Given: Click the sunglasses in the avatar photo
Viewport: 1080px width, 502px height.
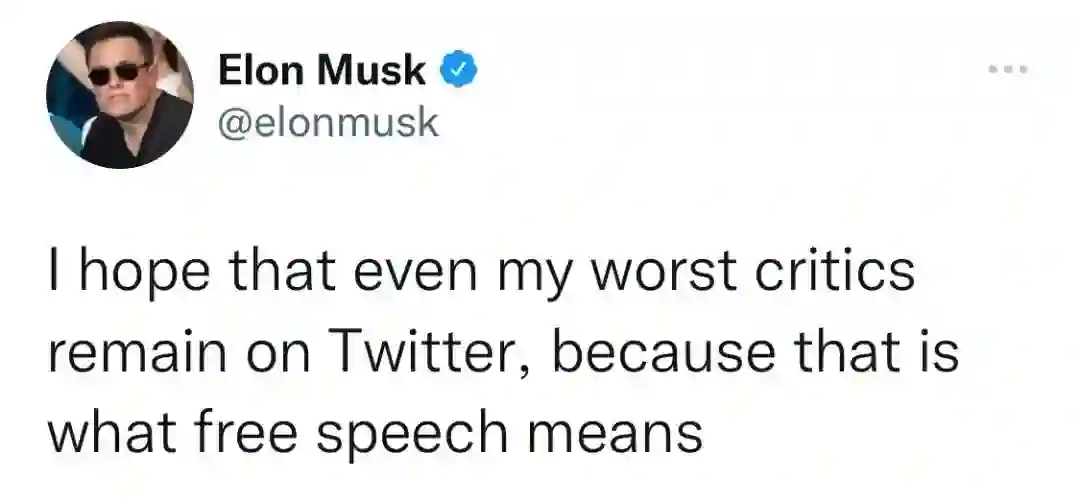Looking at the screenshot, I should [118, 76].
